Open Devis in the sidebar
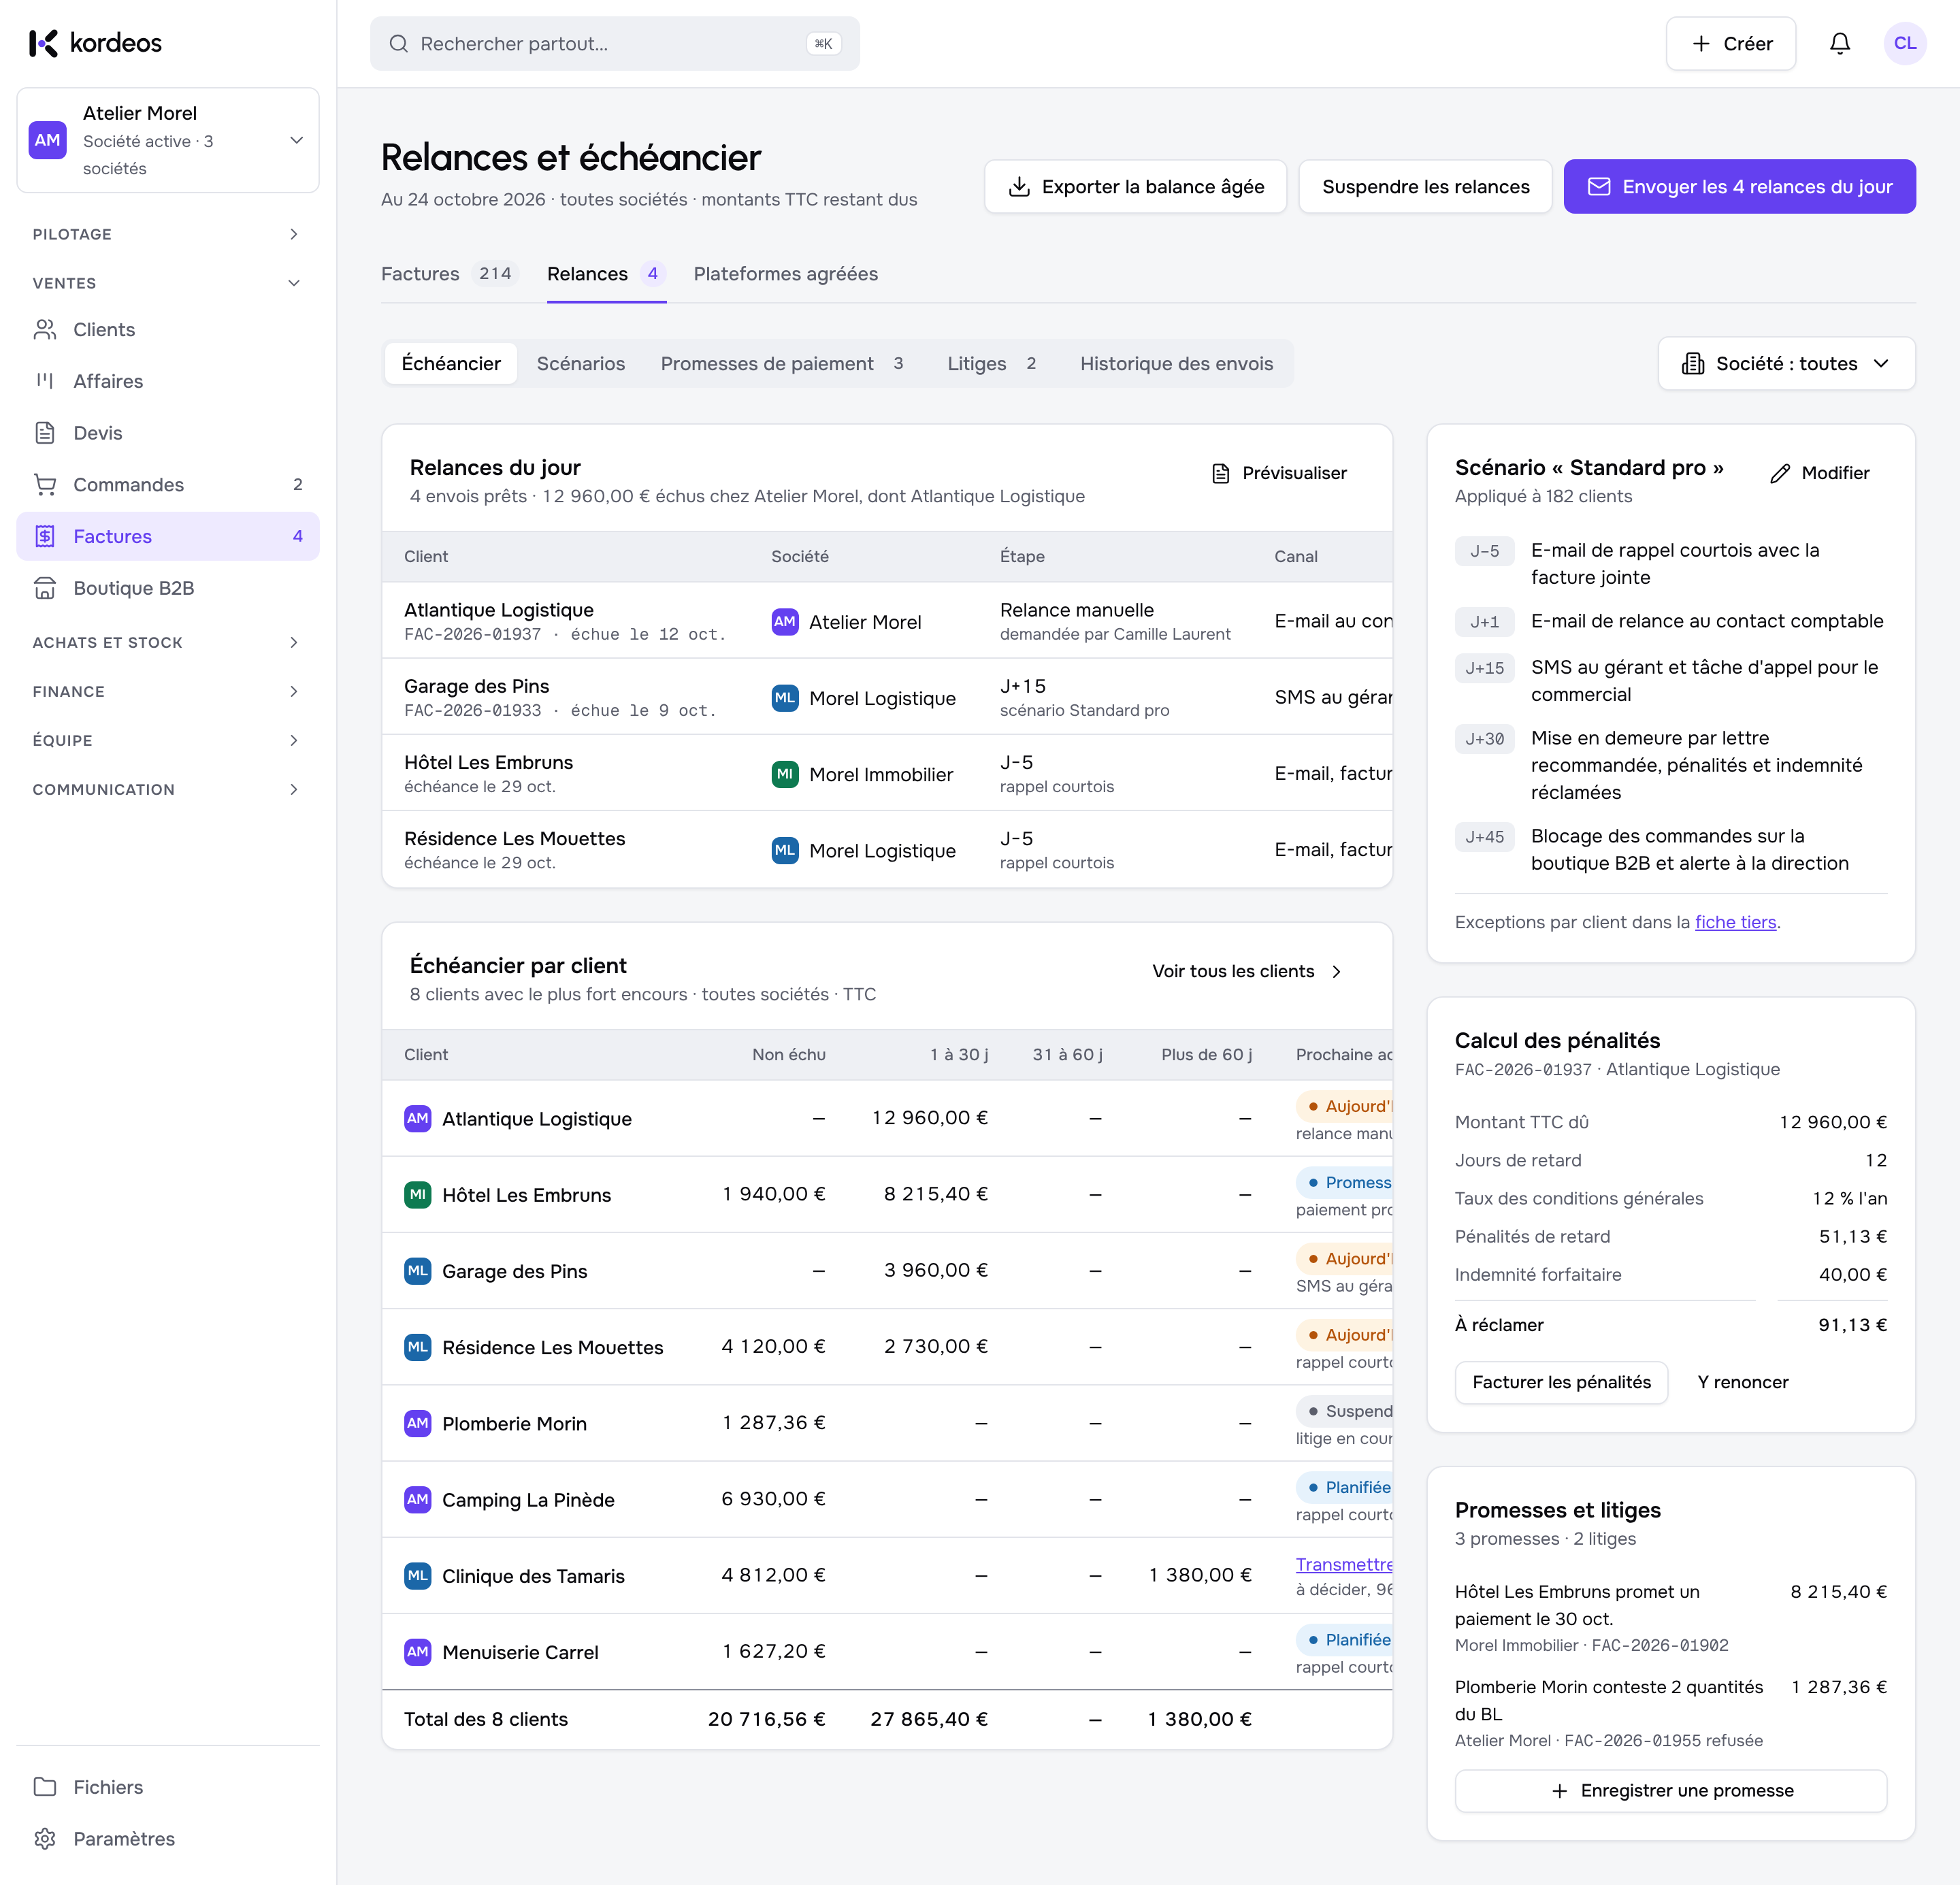The height and width of the screenshot is (1885, 1960). point(168,433)
